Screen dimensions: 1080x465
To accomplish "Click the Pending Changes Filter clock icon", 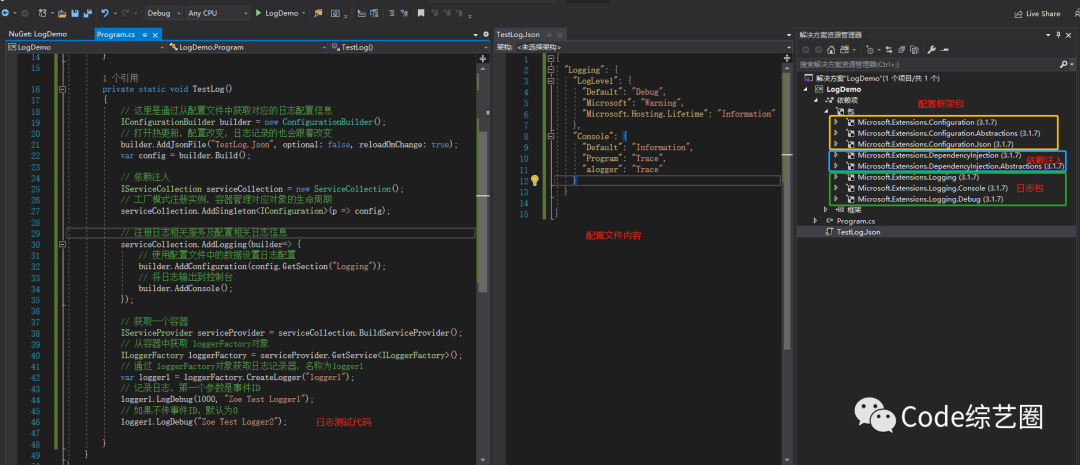I will click(871, 50).
